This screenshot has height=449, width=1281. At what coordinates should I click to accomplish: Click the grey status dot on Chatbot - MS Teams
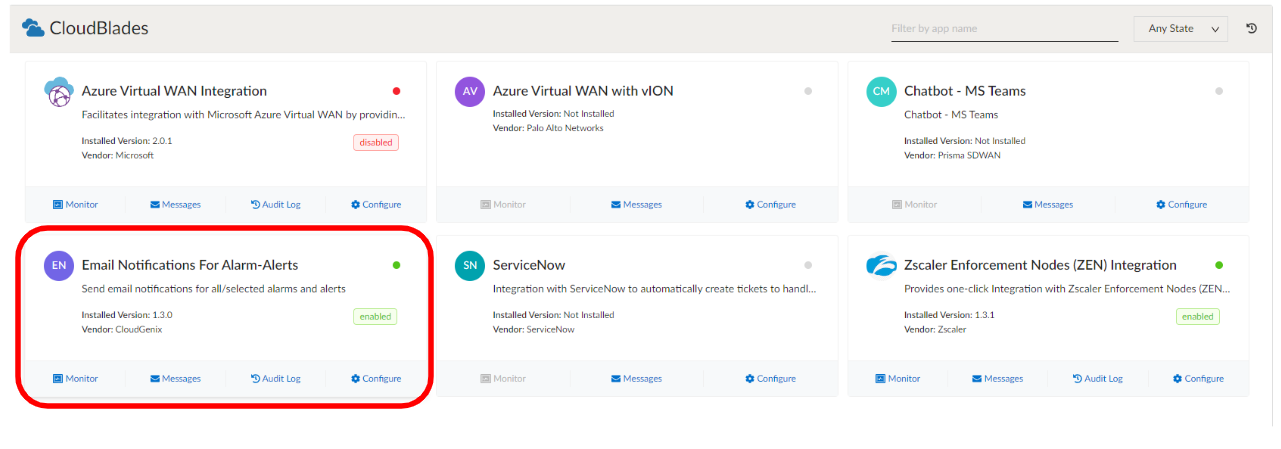coord(1219,91)
